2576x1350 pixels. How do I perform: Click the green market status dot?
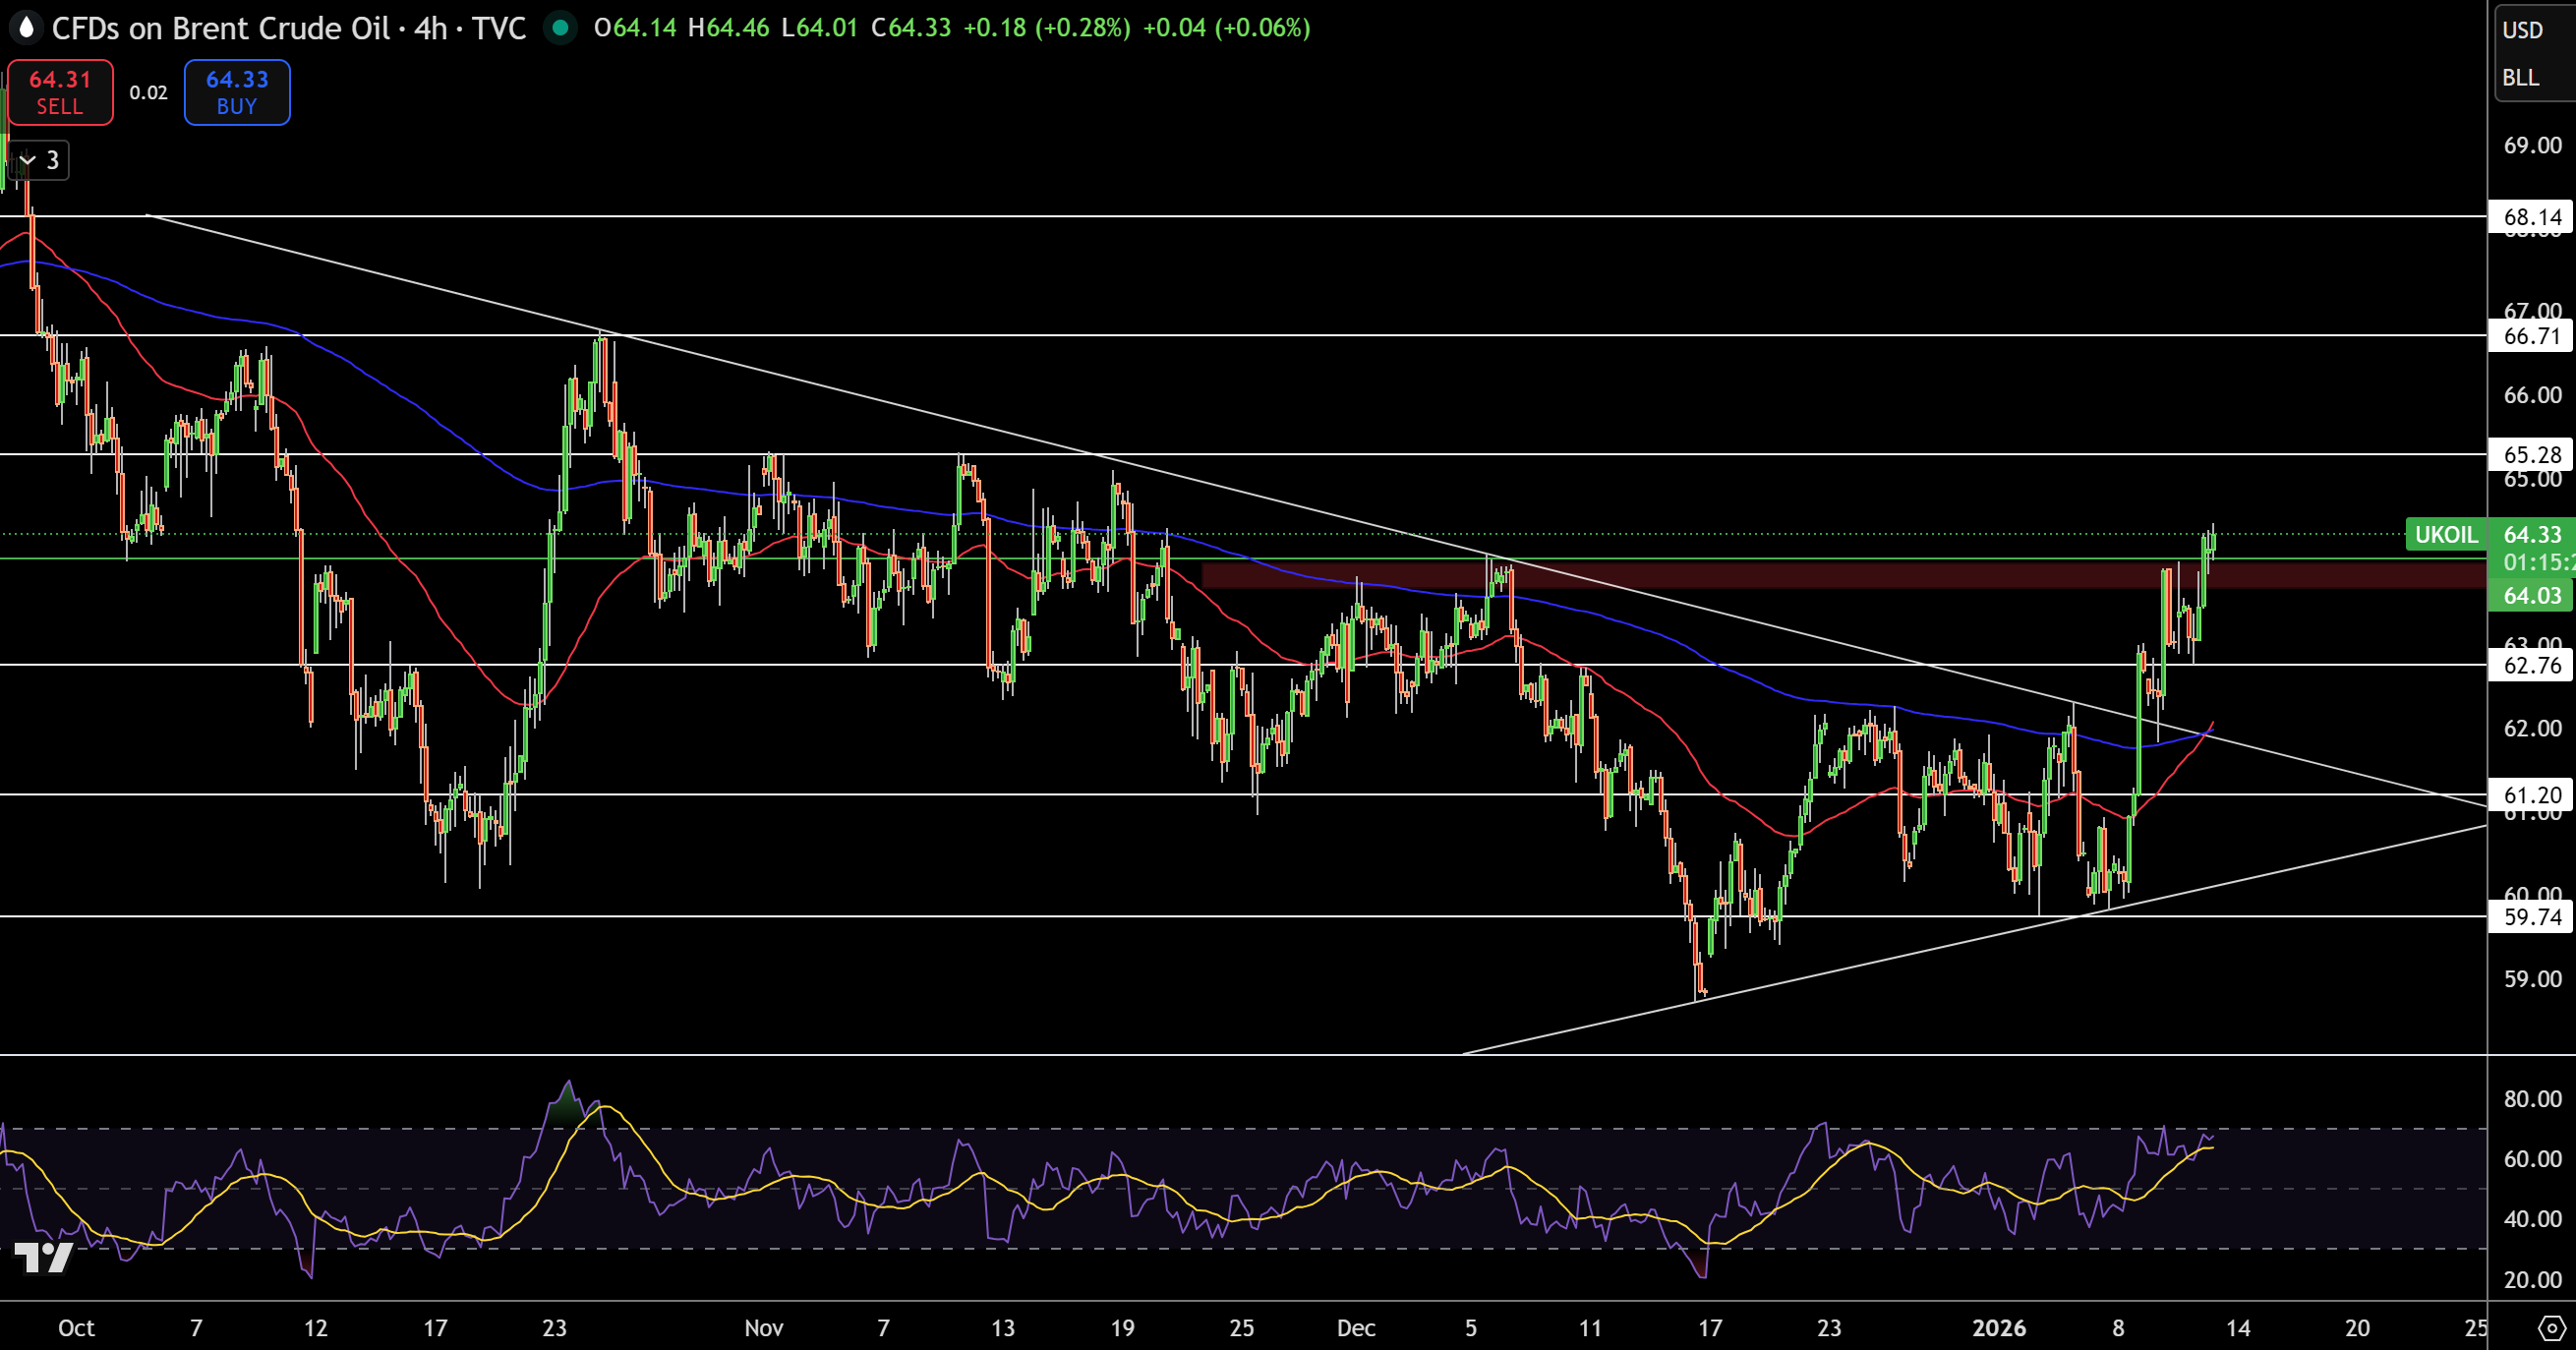(561, 28)
